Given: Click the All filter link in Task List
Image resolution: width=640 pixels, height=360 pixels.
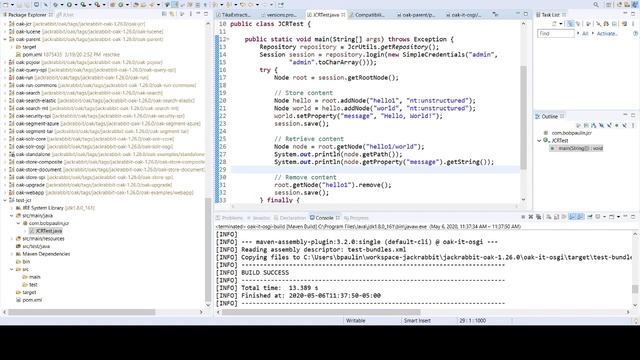Looking at the screenshot, I should click(x=585, y=33).
